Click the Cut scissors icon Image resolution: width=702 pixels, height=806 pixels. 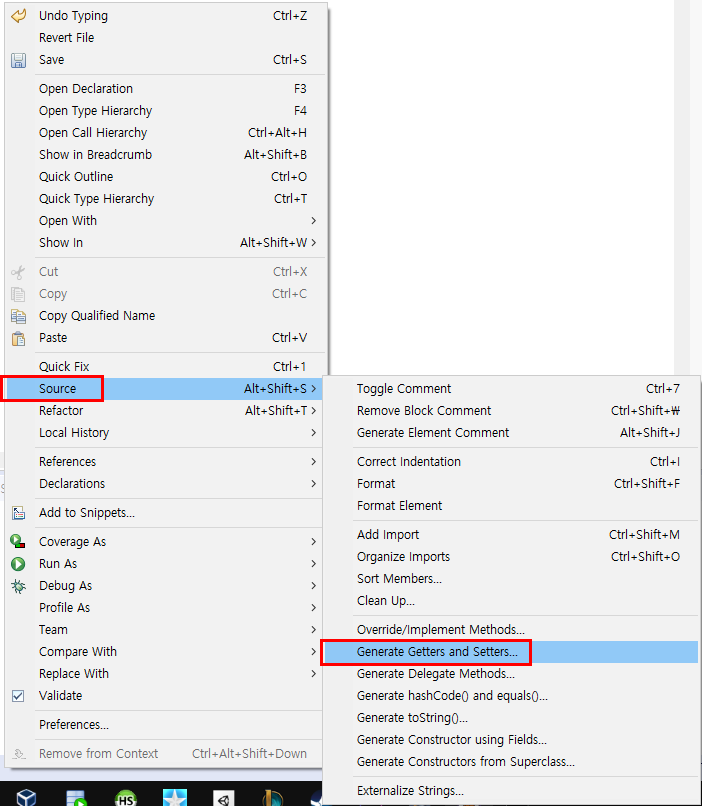click(x=19, y=272)
